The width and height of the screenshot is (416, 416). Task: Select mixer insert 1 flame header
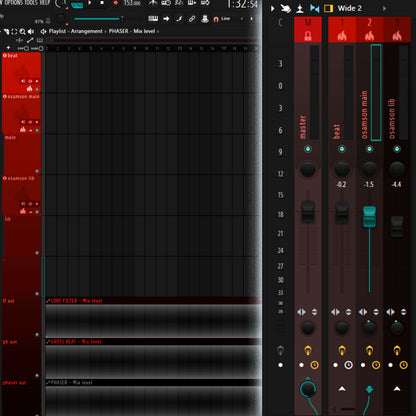342,30
